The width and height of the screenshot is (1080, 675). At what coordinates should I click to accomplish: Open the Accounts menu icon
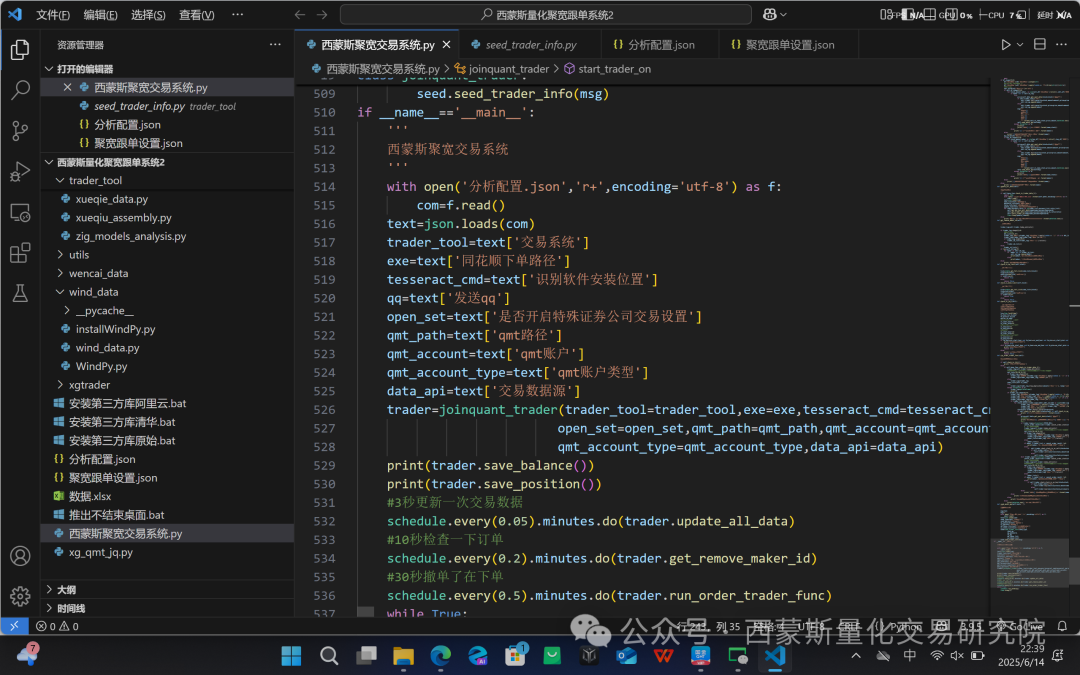tap(20, 555)
